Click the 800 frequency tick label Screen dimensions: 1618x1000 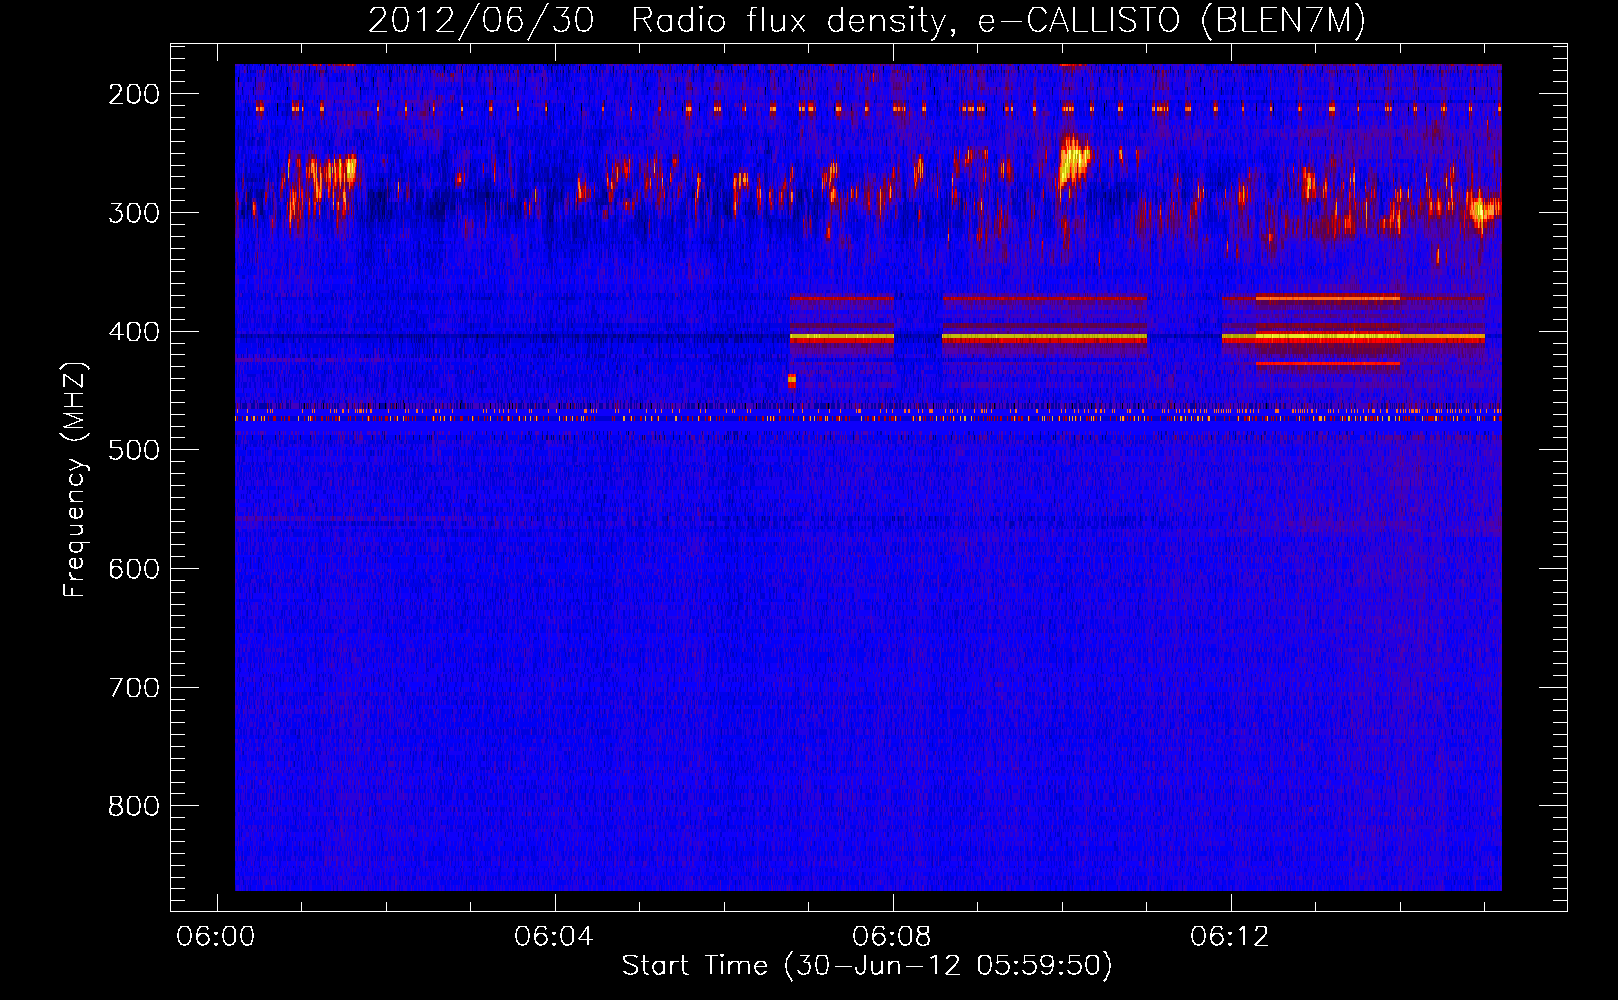134,806
